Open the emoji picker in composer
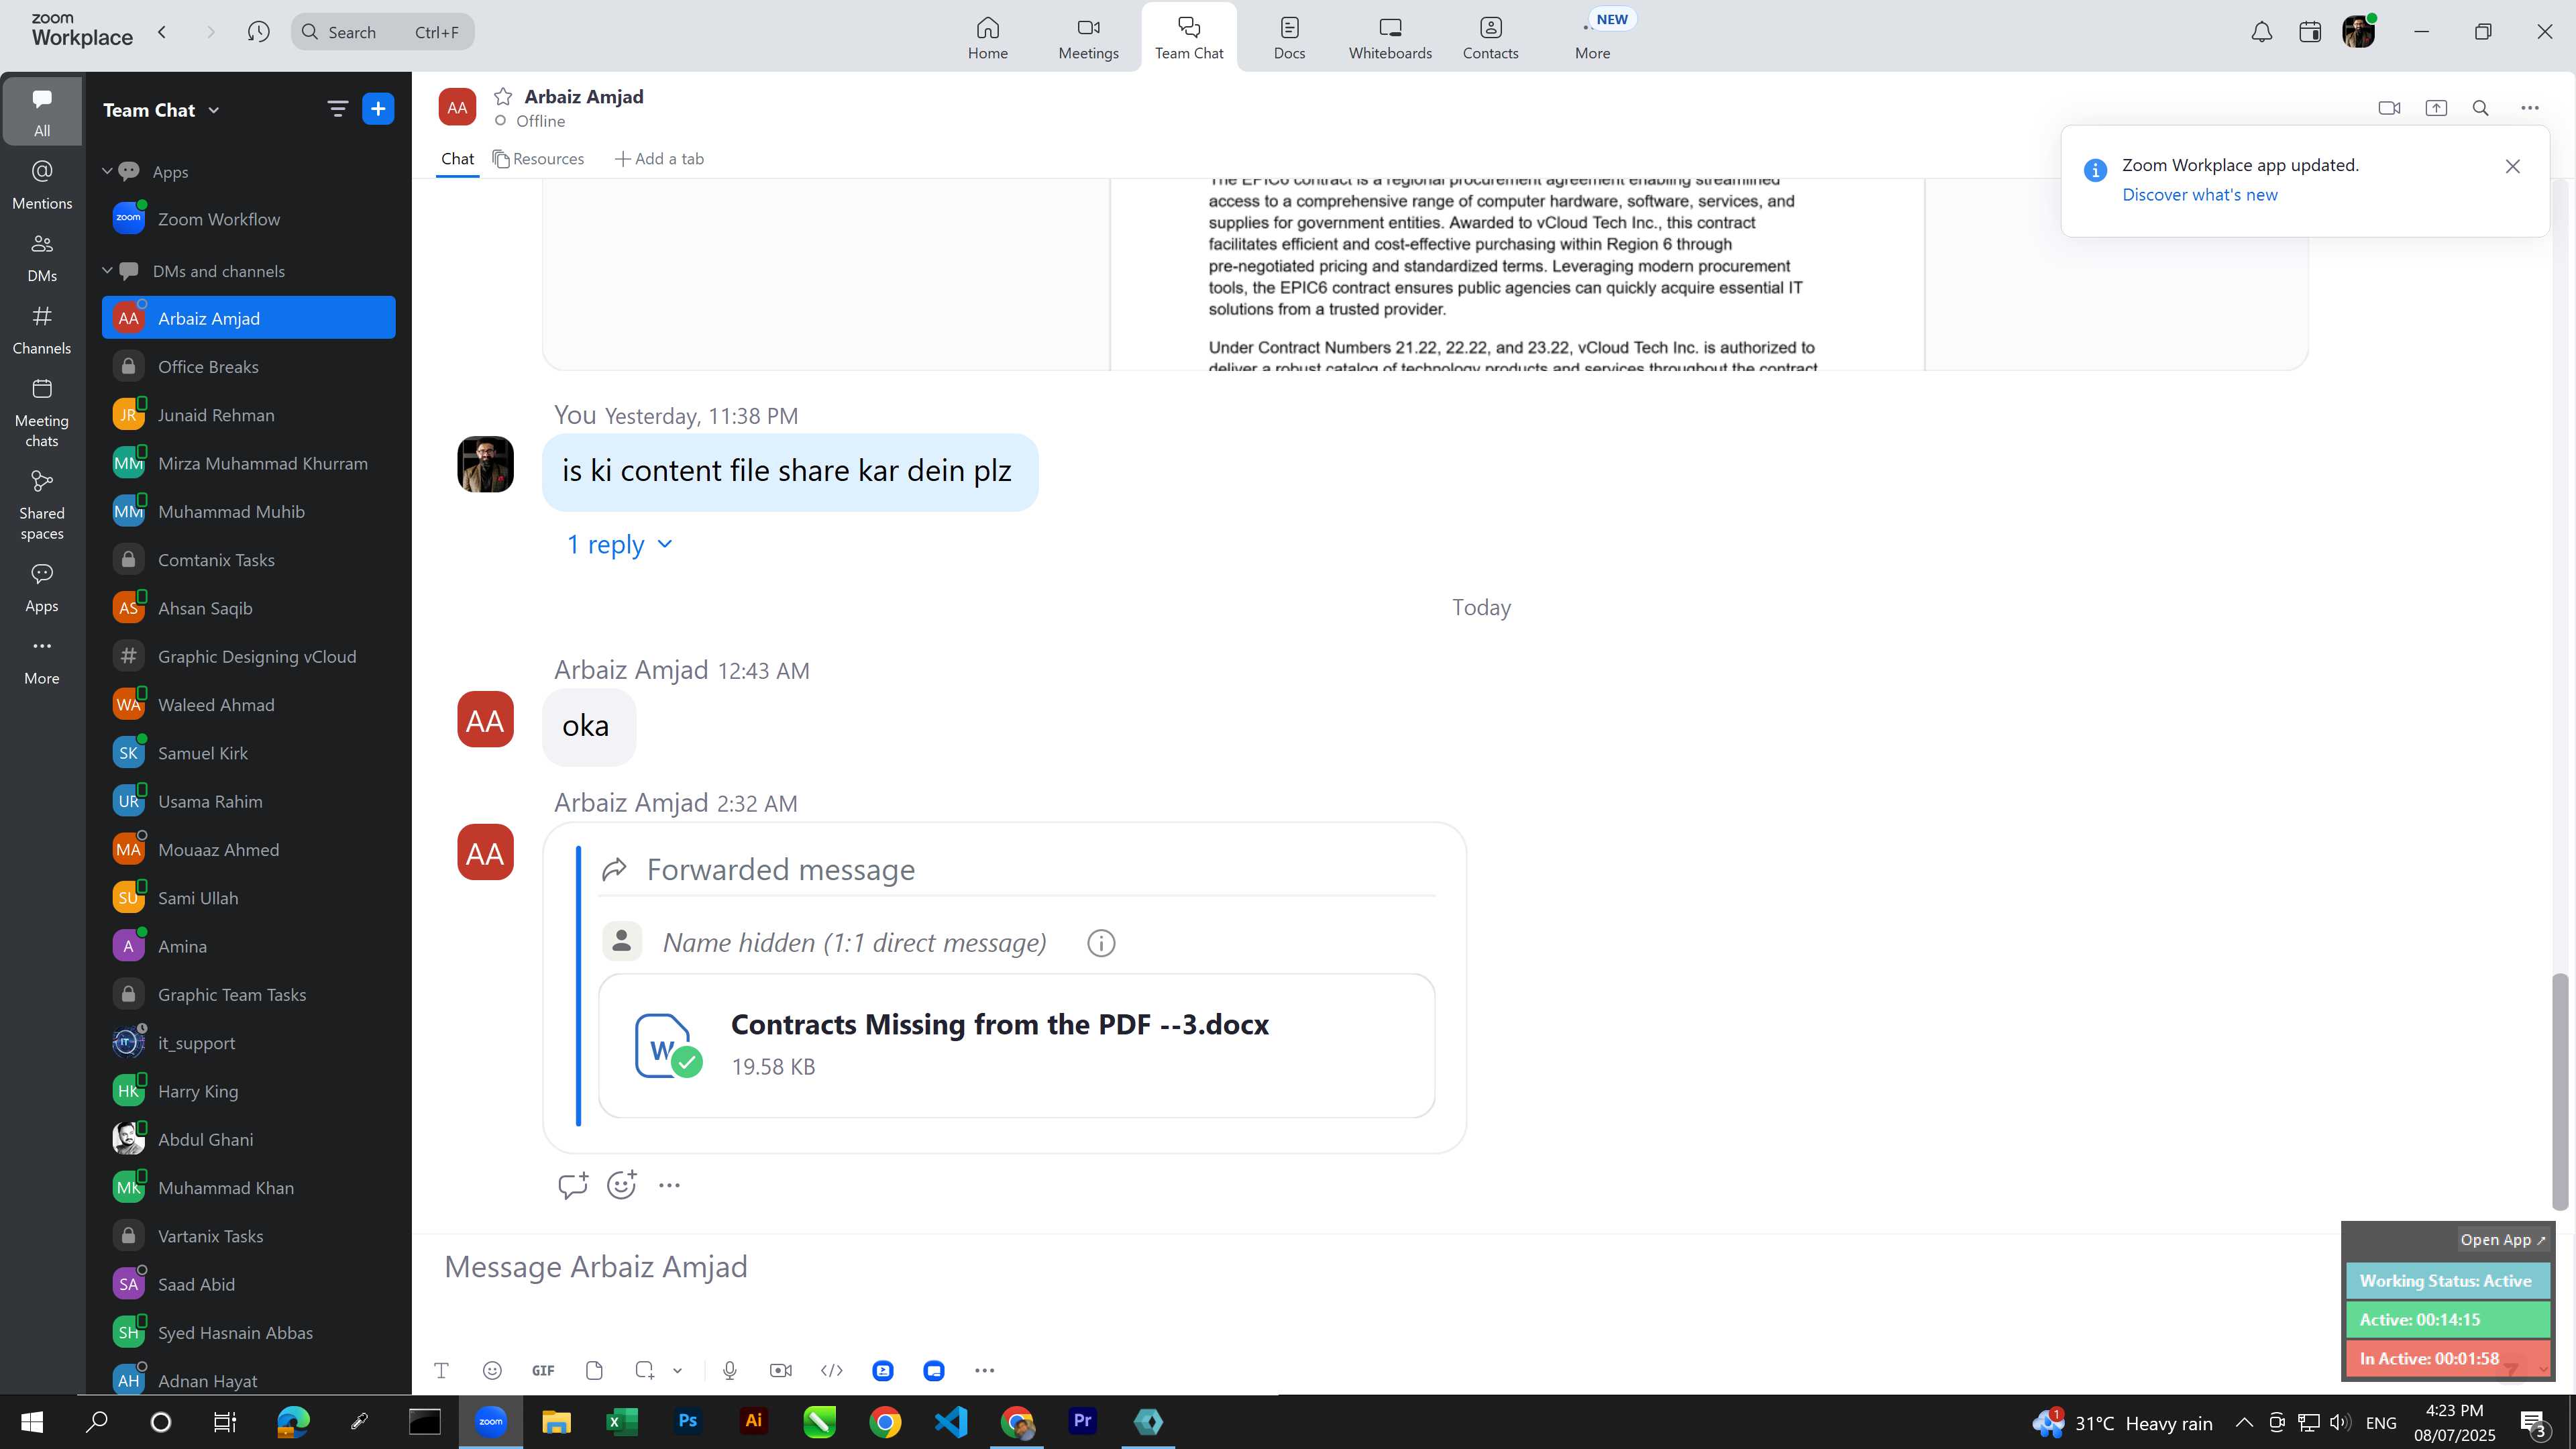 click(491, 1370)
